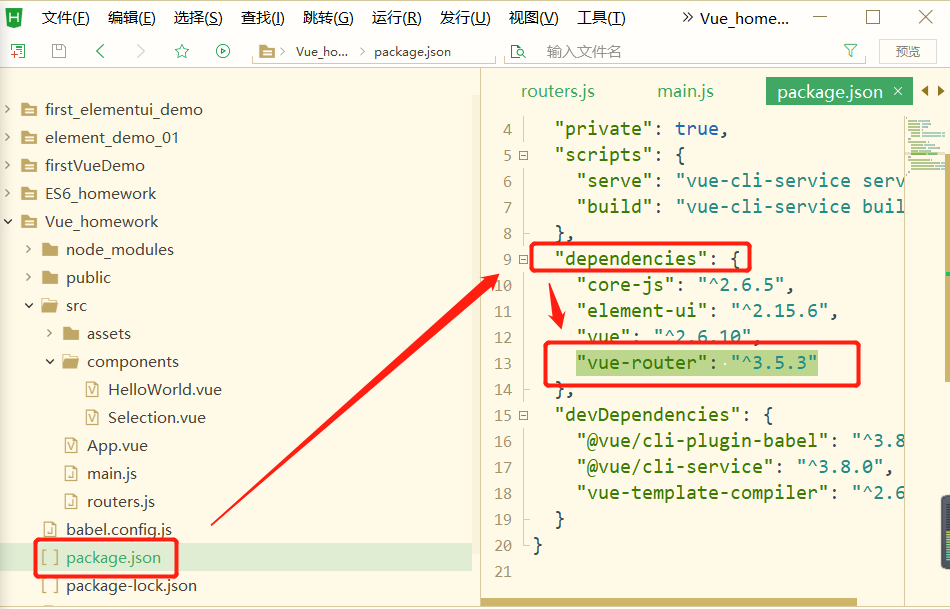Open the 查找(I) menu
Viewport: 950px width, 609px height.
[x=263, y=18]
